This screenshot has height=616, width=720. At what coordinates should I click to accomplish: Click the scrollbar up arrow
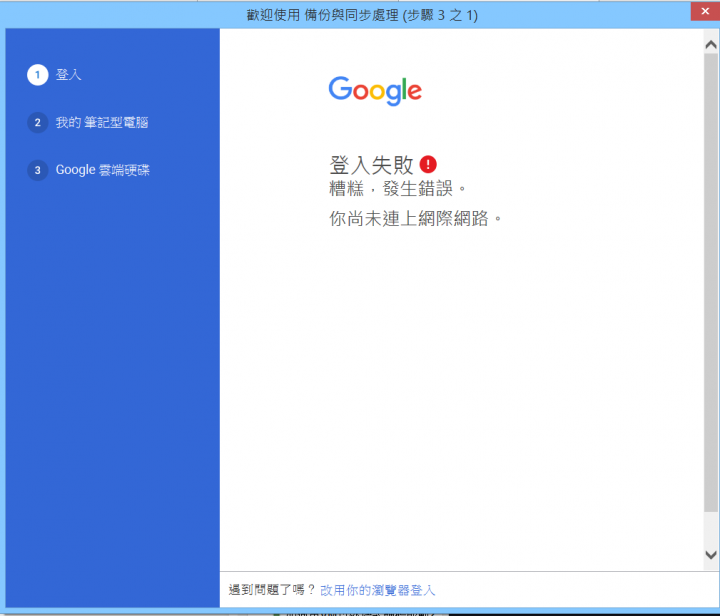[710, 45]
